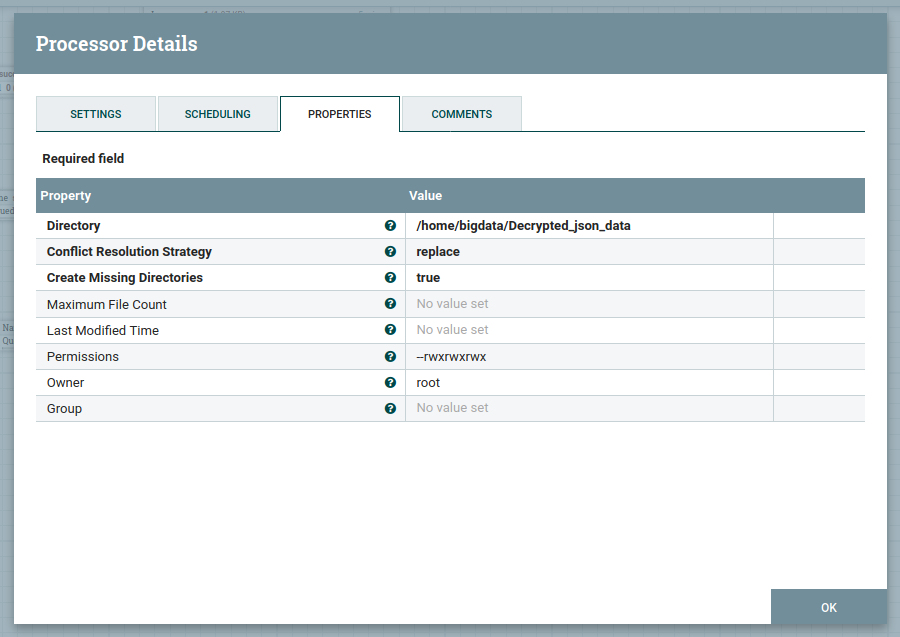The height and width of the screenshot is (637, 900).
Task: Click the Permissions value rwxrwxrwx
Action: [452, 356]
